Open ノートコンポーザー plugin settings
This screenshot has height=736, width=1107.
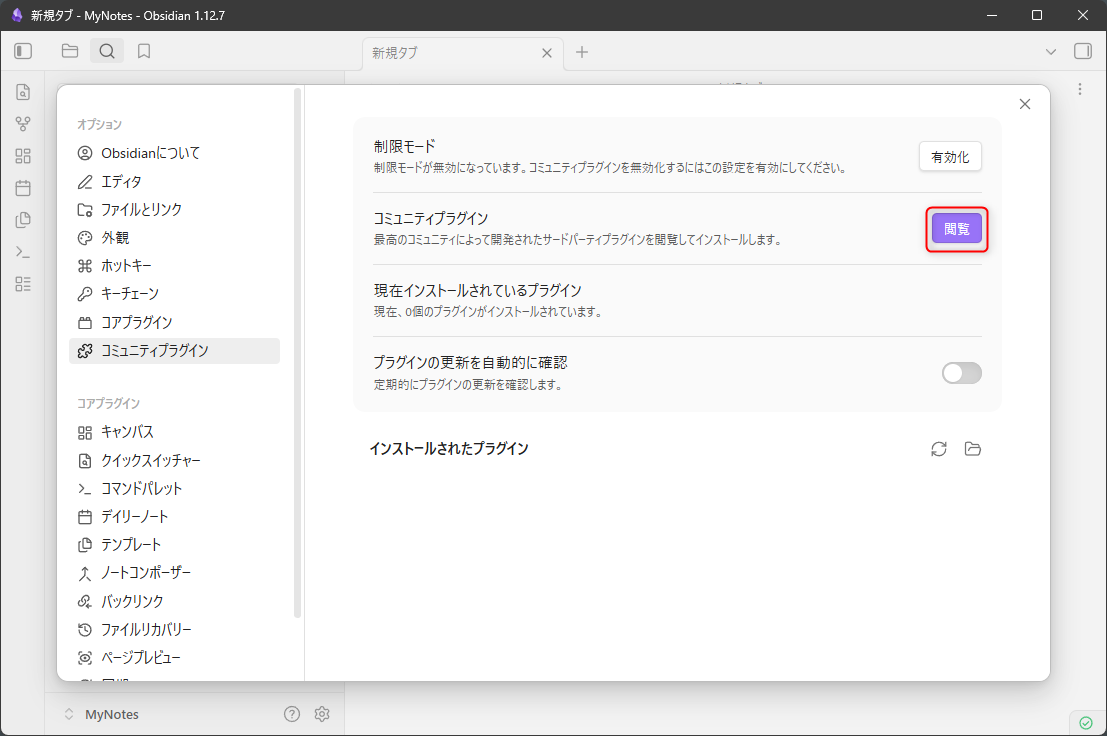pyautogui.click(x=174, y=573)
